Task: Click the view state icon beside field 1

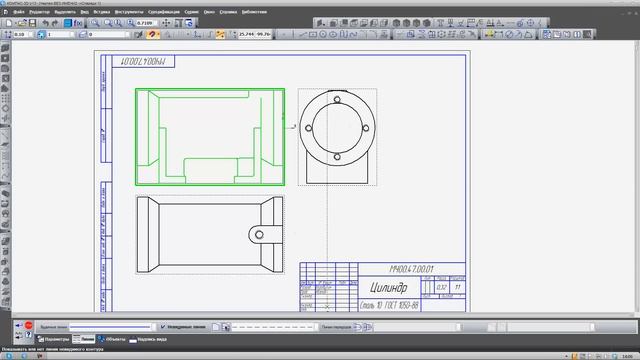Action: point(41,35)
